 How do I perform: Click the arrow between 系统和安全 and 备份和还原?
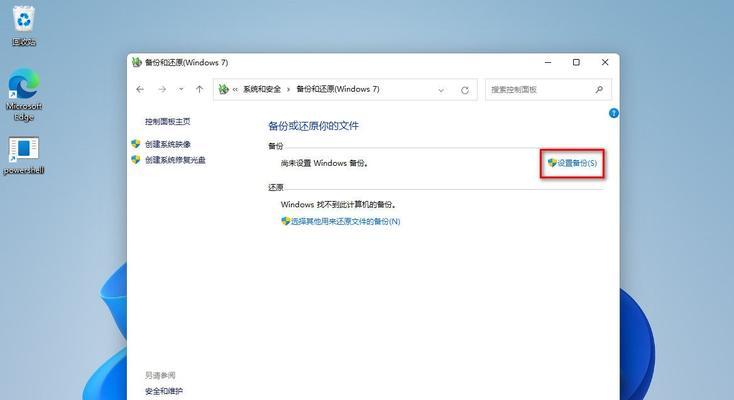coord(288,89)
